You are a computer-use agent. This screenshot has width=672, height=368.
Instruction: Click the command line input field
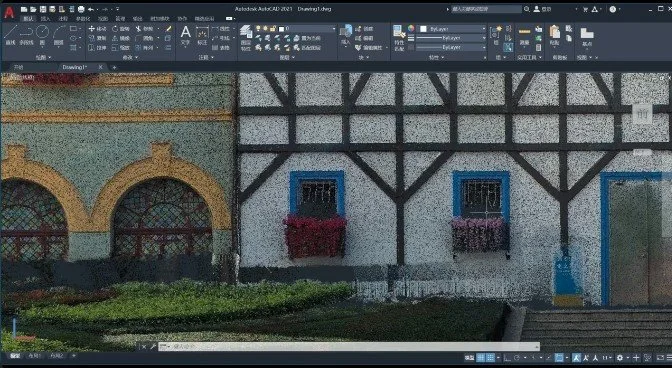[x=349, y=346]
